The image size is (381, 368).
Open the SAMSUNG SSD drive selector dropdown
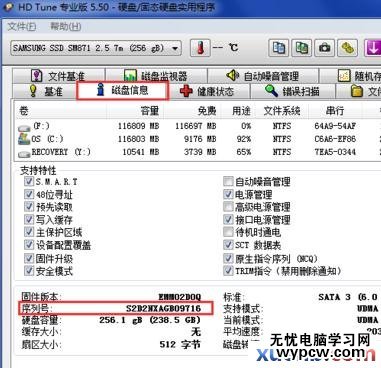point(96,48)
